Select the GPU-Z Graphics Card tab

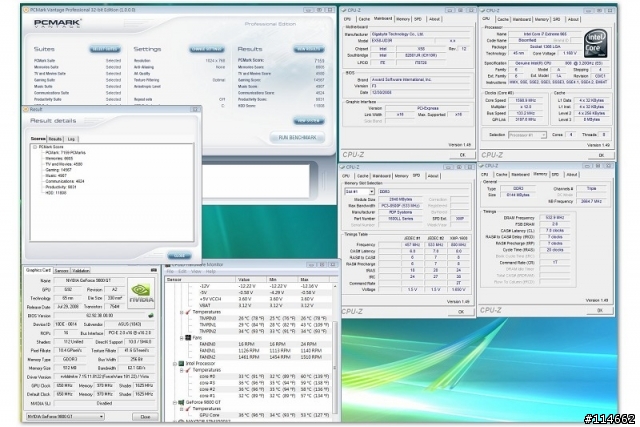[38, 270]
